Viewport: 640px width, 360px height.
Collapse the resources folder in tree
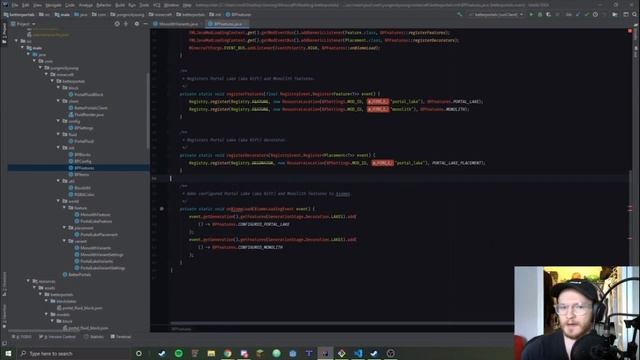pyautogui.click(x=29, y=281)
